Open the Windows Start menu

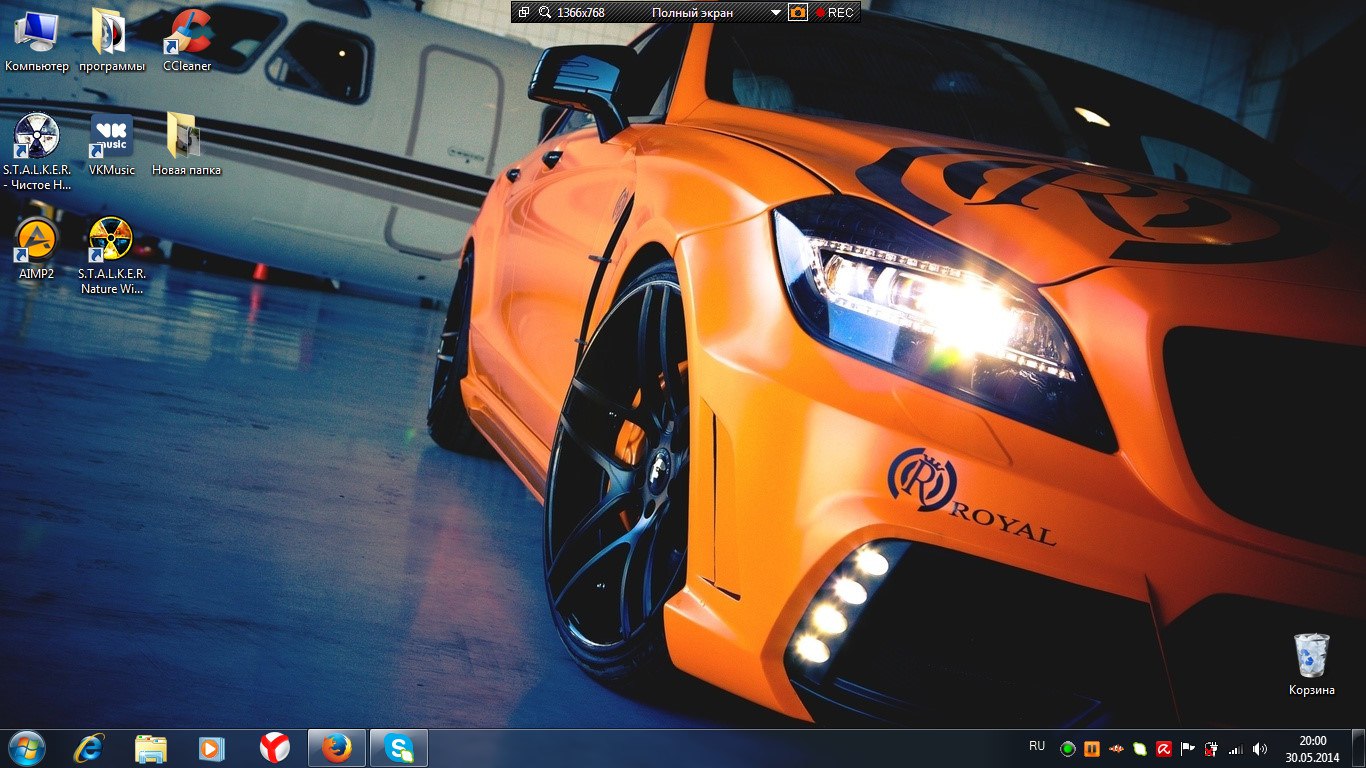26,748
